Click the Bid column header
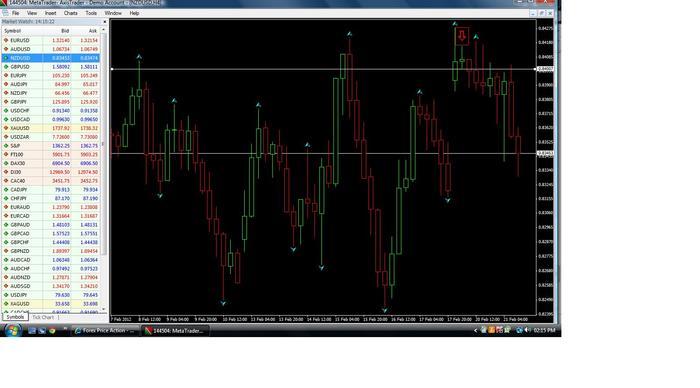This screenshot has height=388, width=700. point(57,31)
